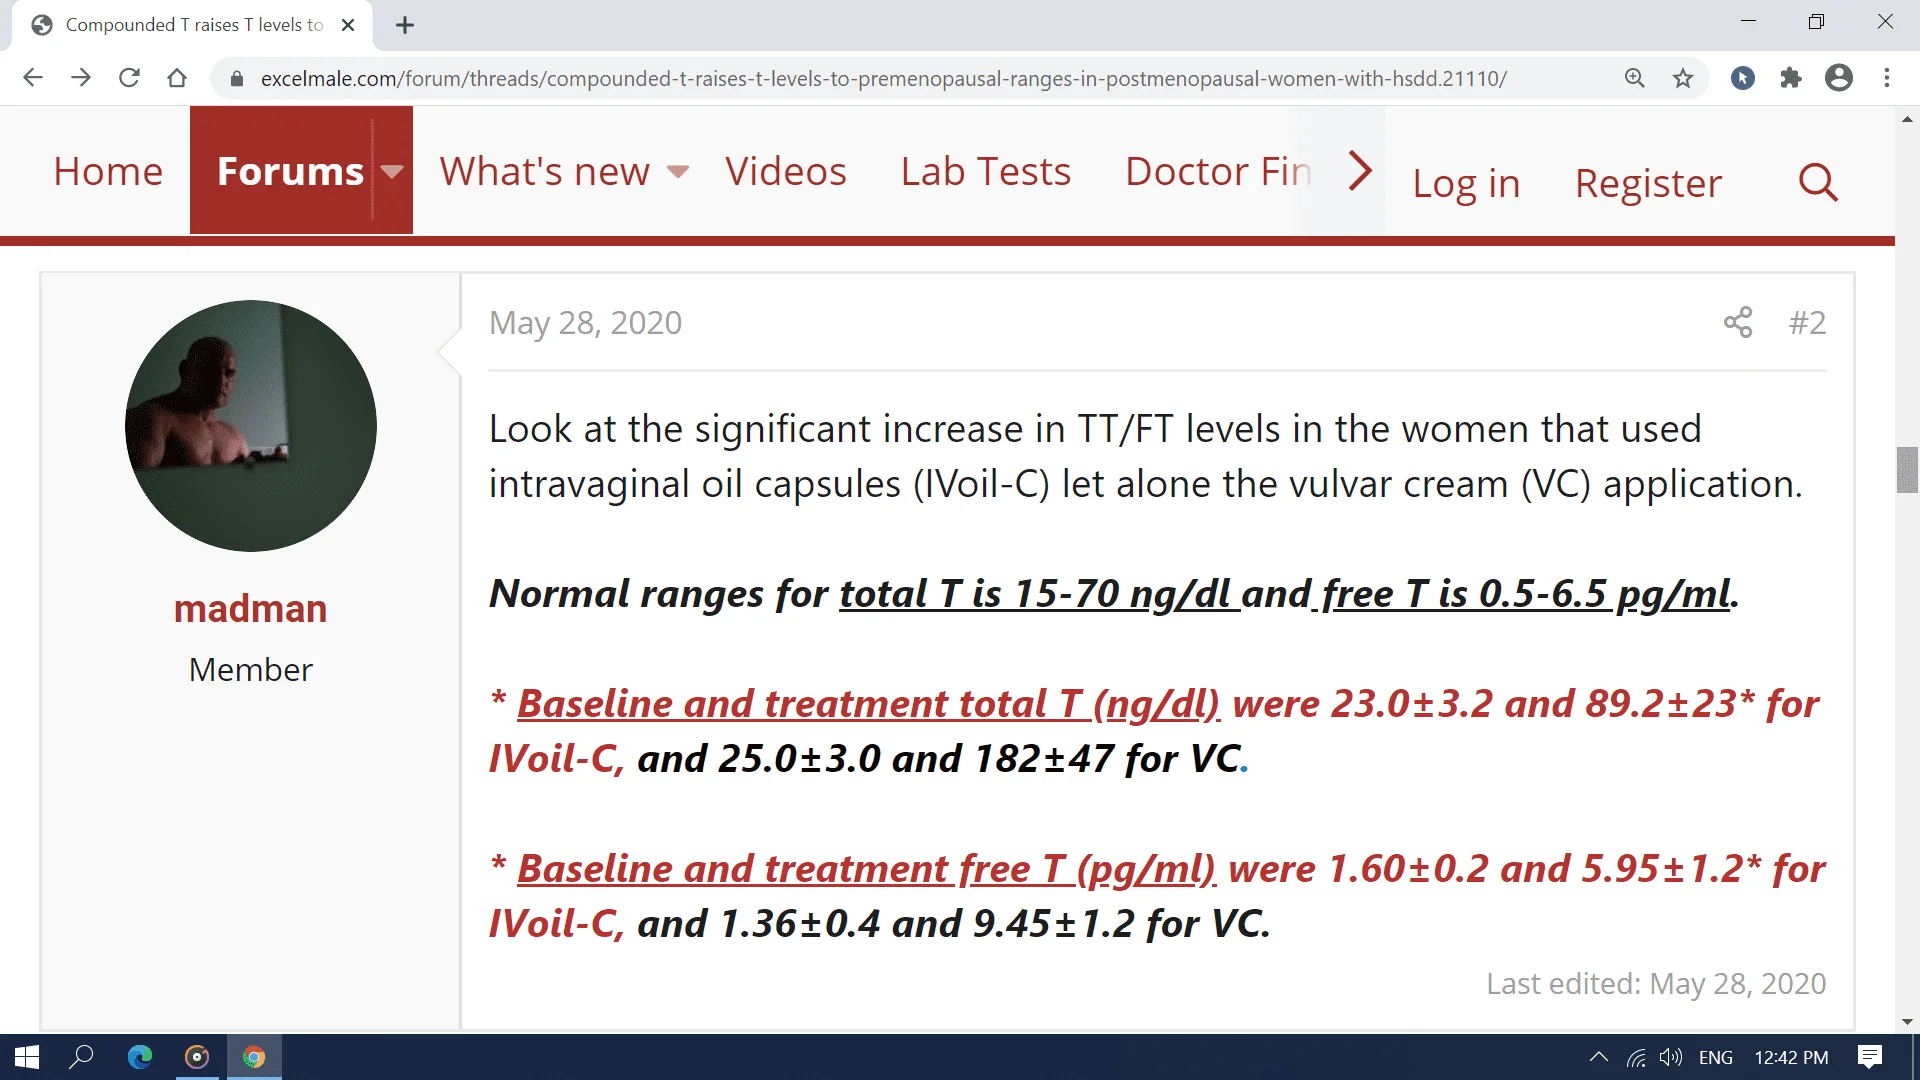Viewport: 1920px width, 1080px height.
Task: Show more navigation items with the chevron
Action: [x=1358, y=170]
